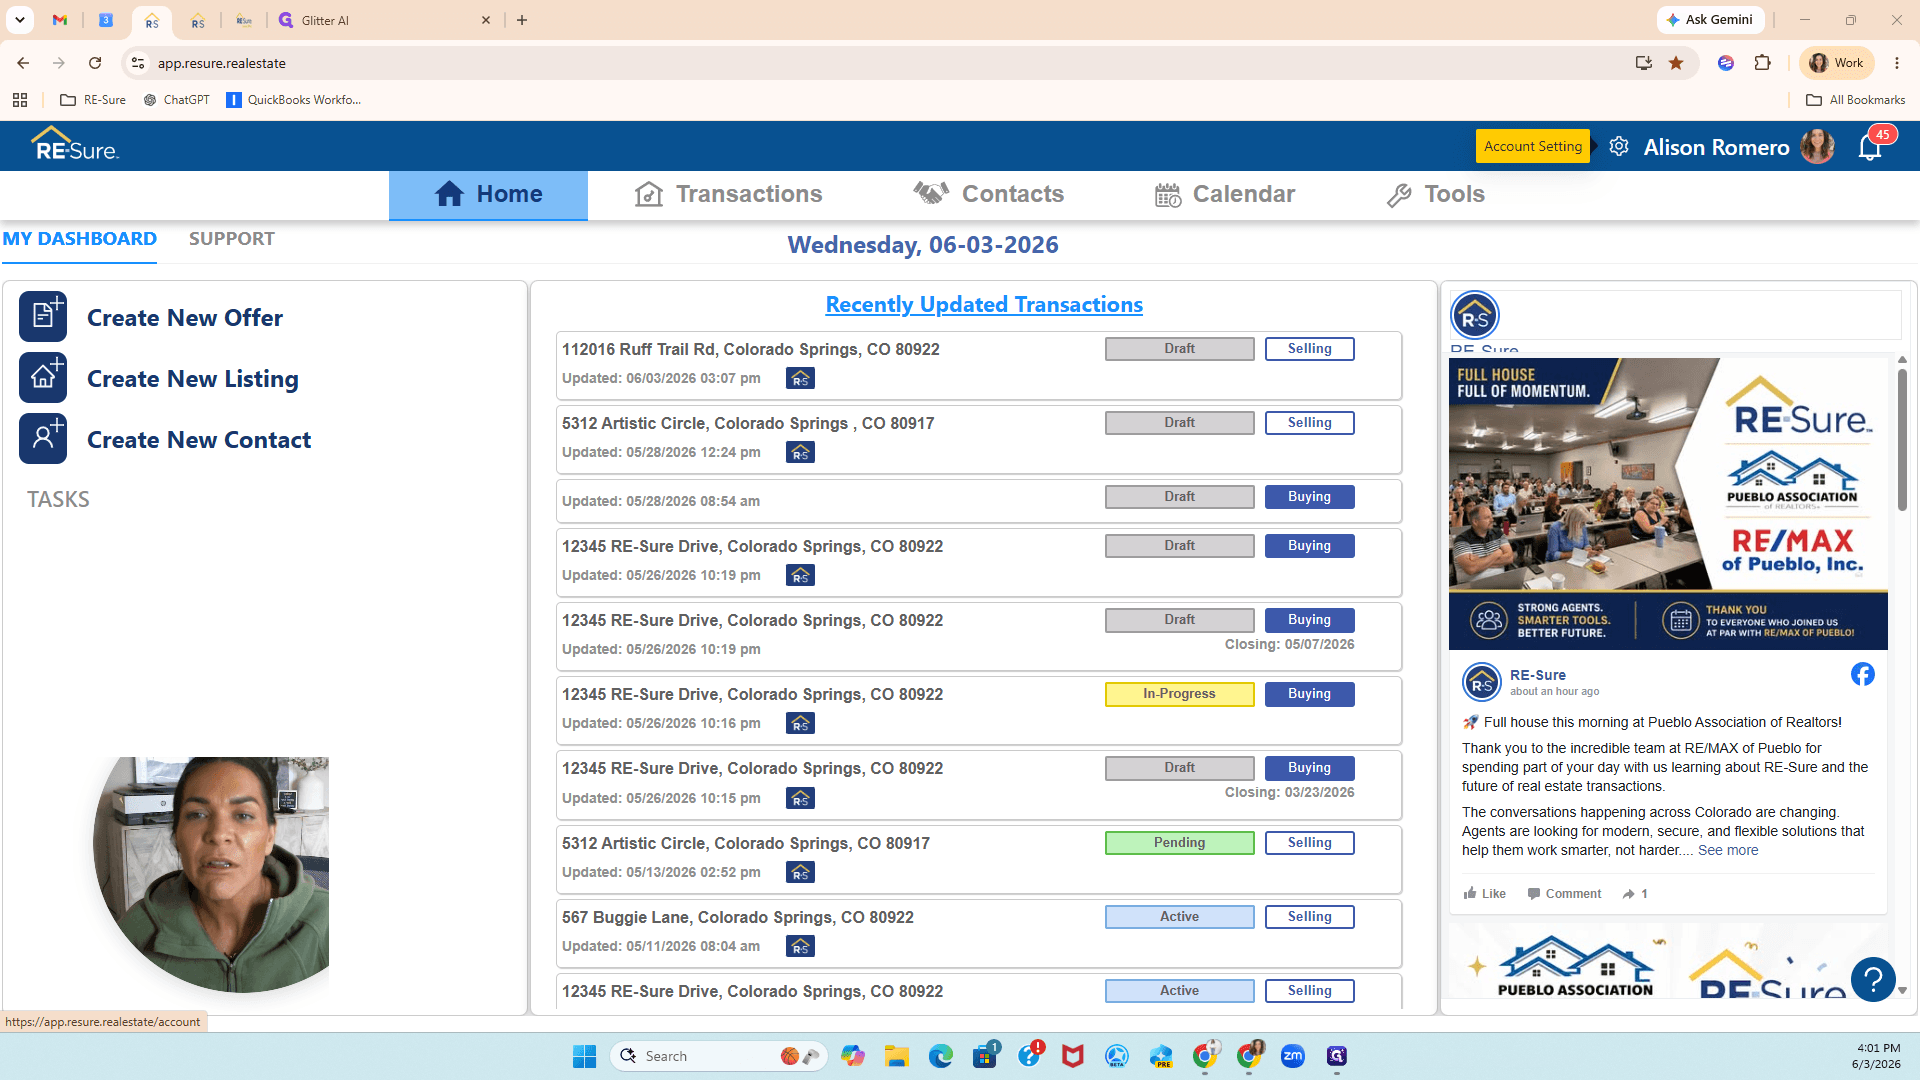Like the RE-Sure Facebook post
This screenshot has width=1920, height=1080.
tap(1484, 894)
